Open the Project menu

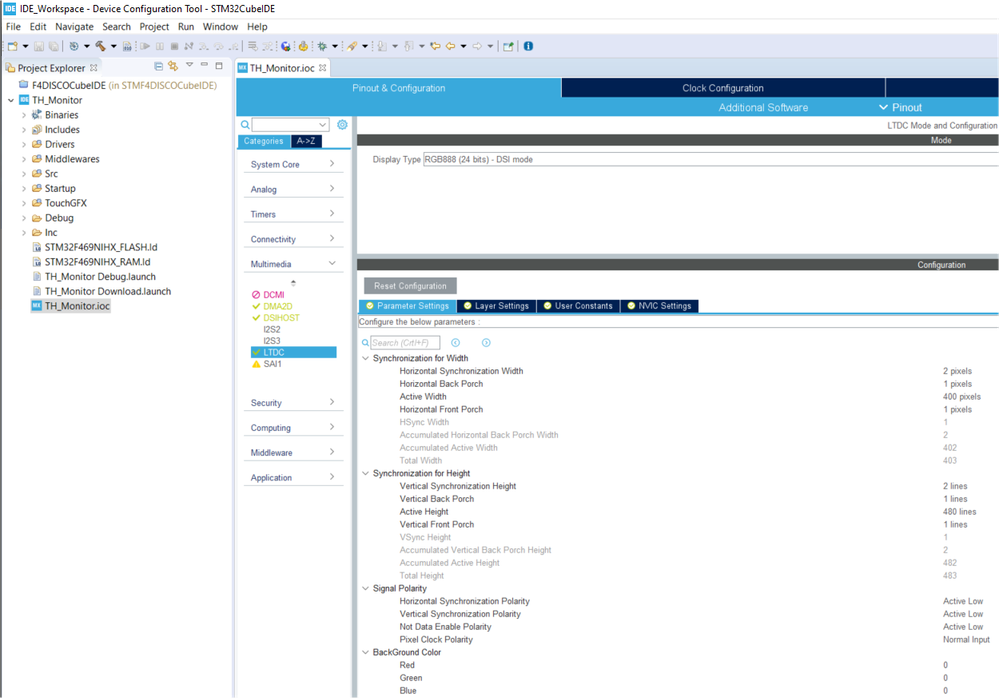[154, 27]
